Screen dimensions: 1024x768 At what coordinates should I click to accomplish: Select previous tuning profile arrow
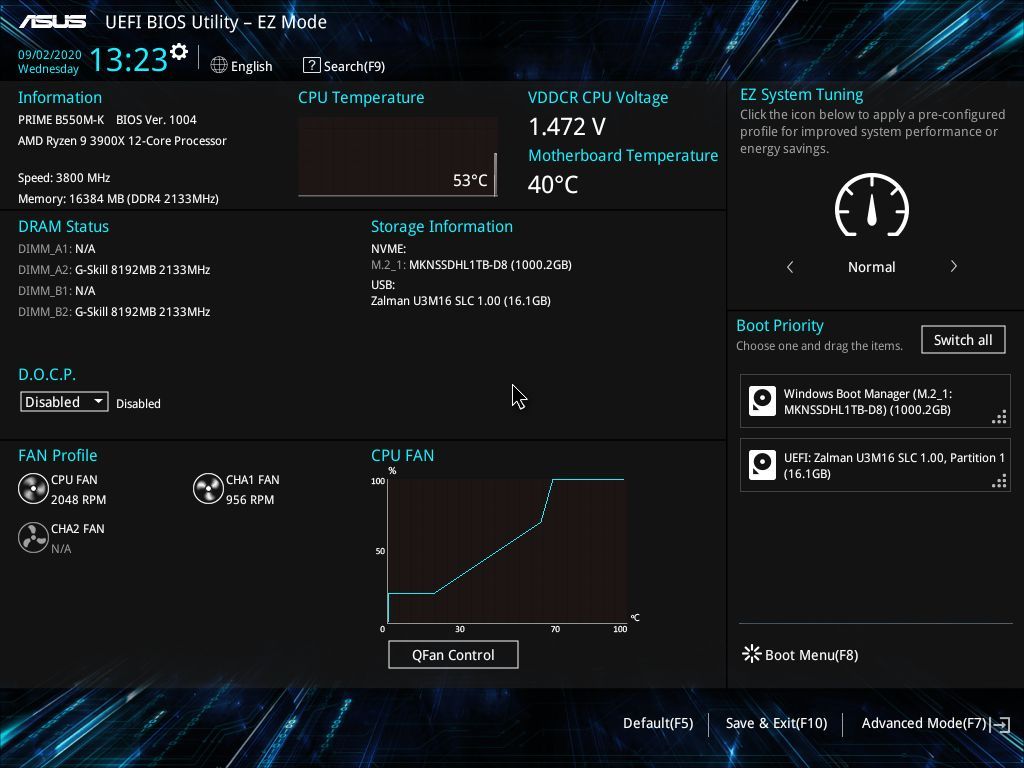pos(790,266)
